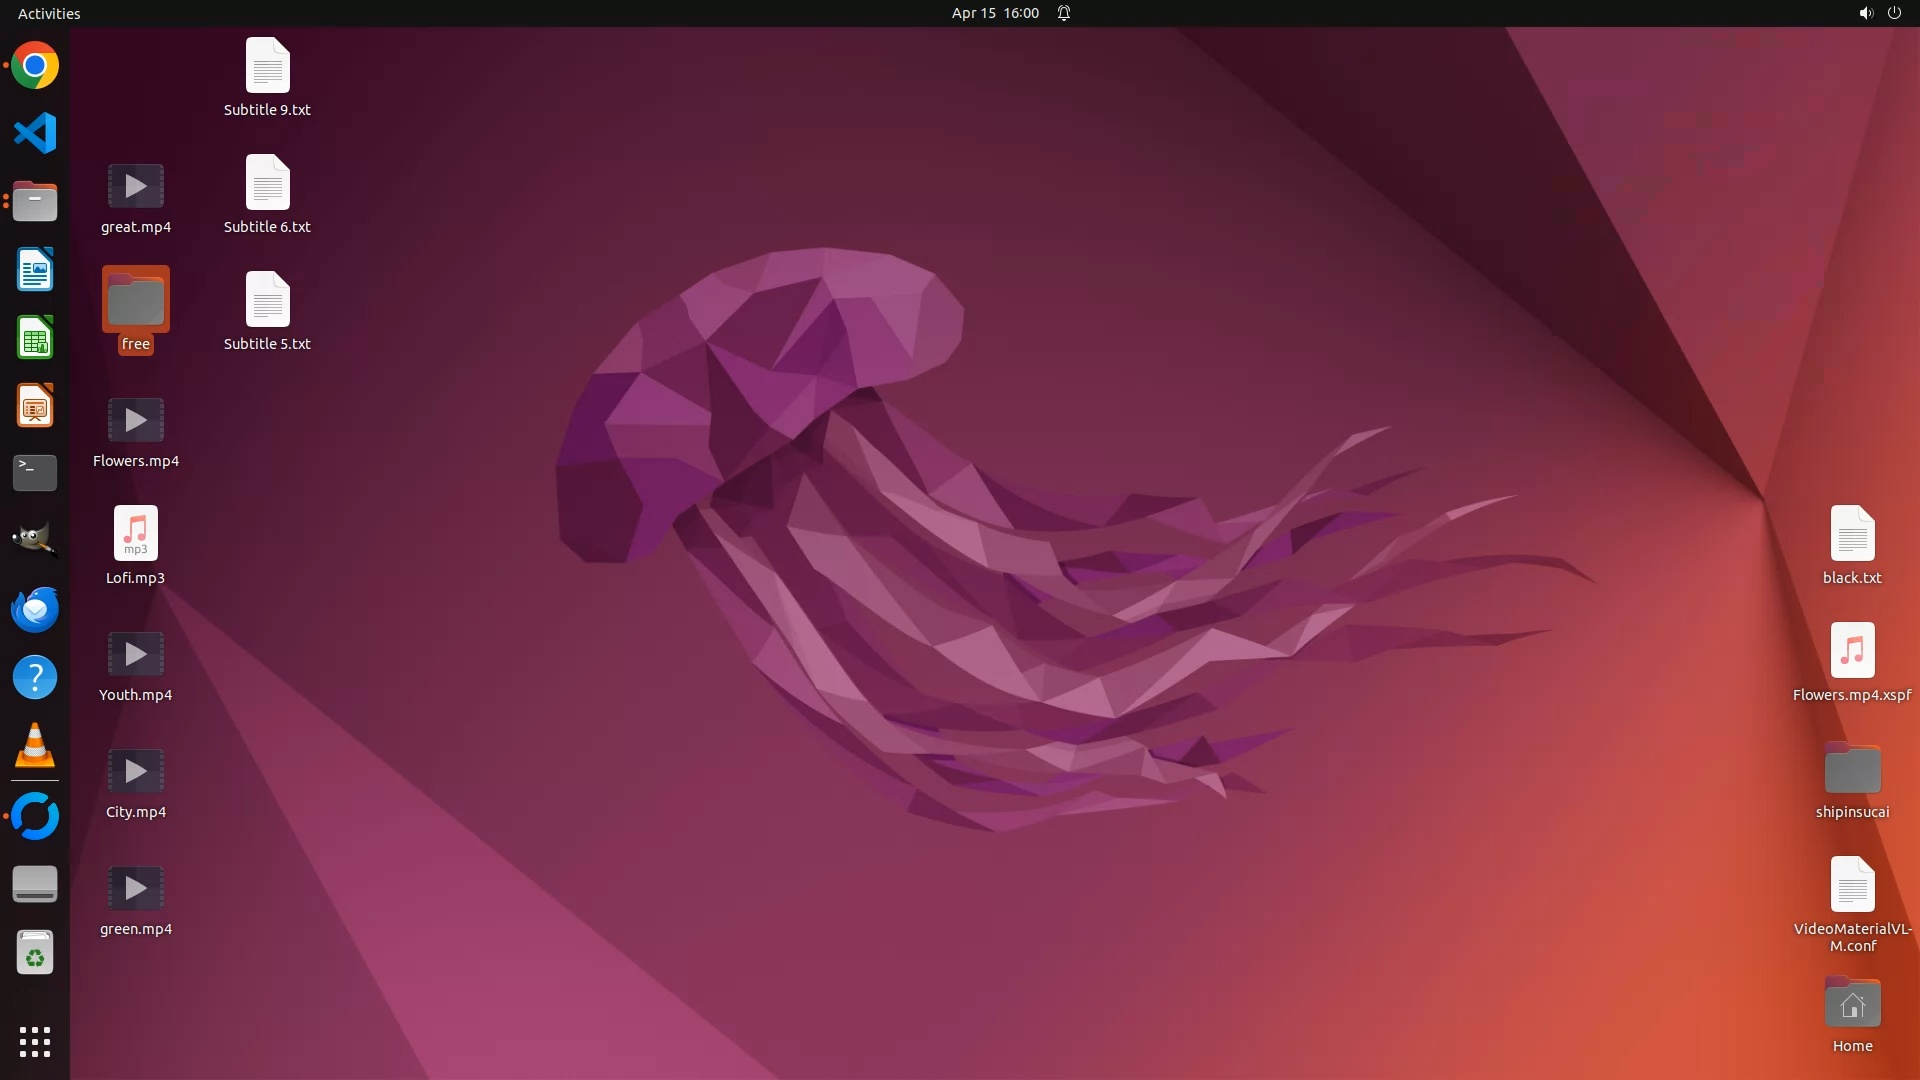Open the date and time menu
This screenshot has width=1920, height=1080.
point(994,13)
